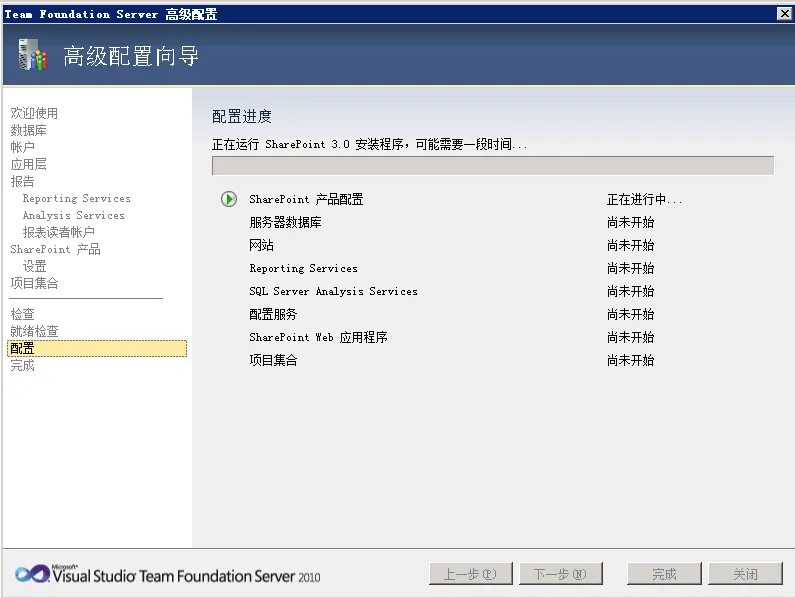Click the 下一步(N) button
This screenshot has height=598, width=795.
(x=560, y=574)
